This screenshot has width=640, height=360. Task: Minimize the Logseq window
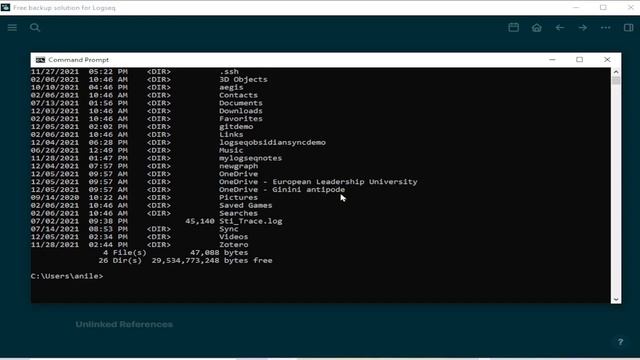[576, 7]
